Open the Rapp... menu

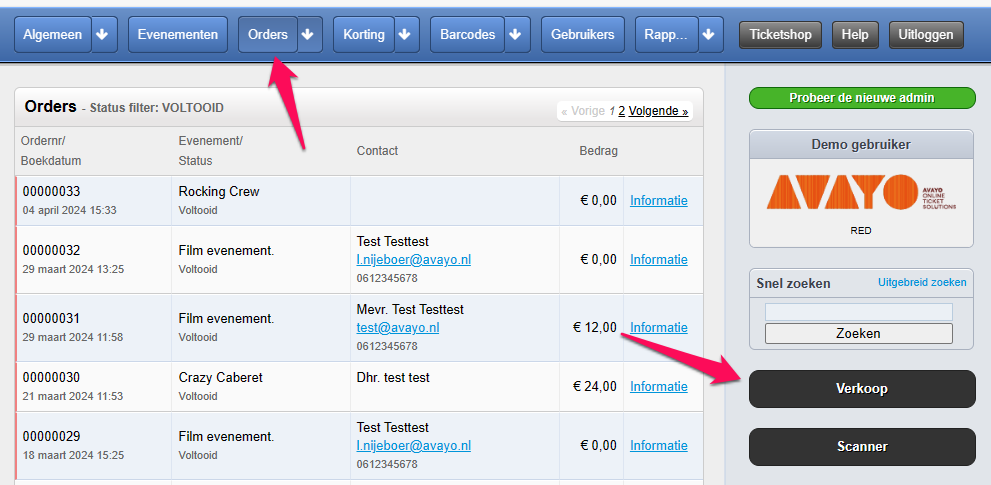(x=667, y=35)
